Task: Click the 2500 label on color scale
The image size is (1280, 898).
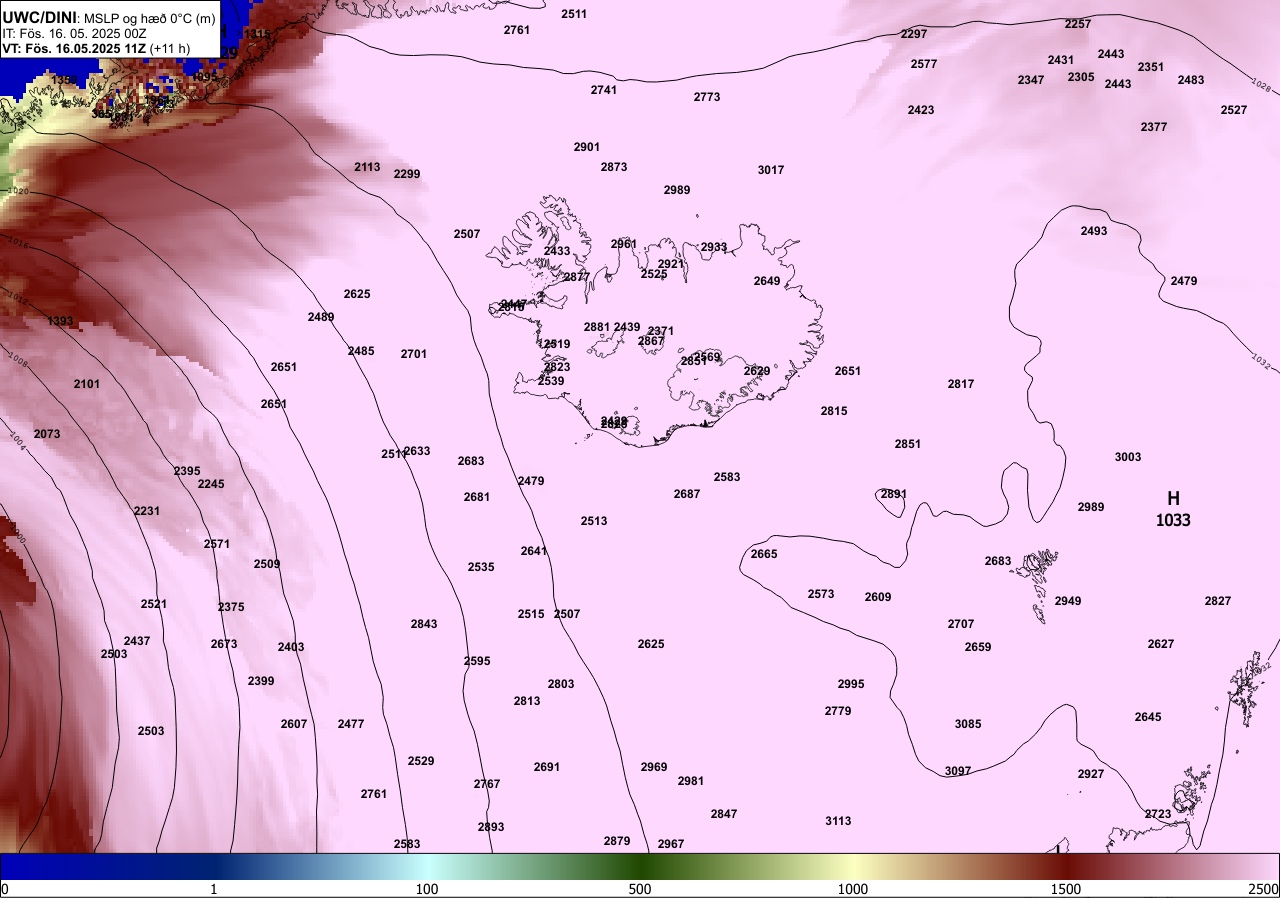Action: (x=1263, y=889)
